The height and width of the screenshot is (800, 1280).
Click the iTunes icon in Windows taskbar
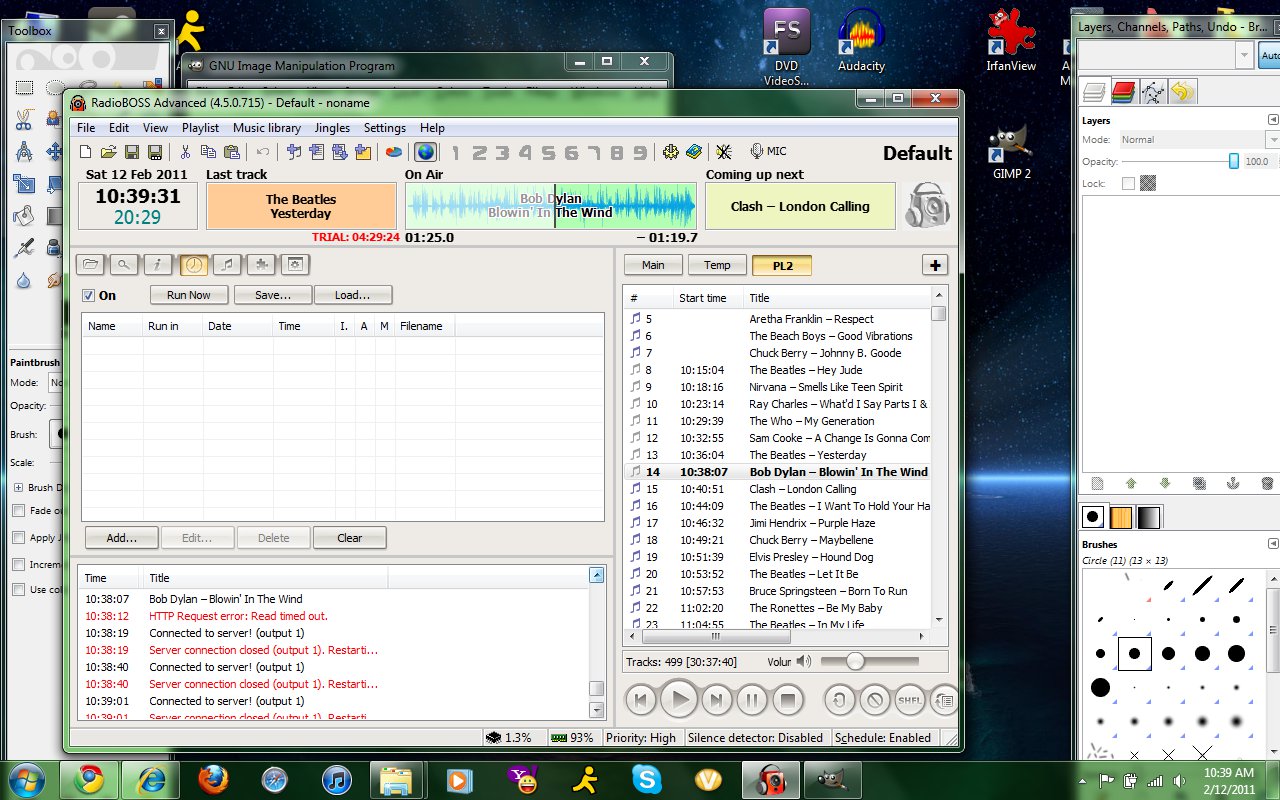(x=337, y=779)
